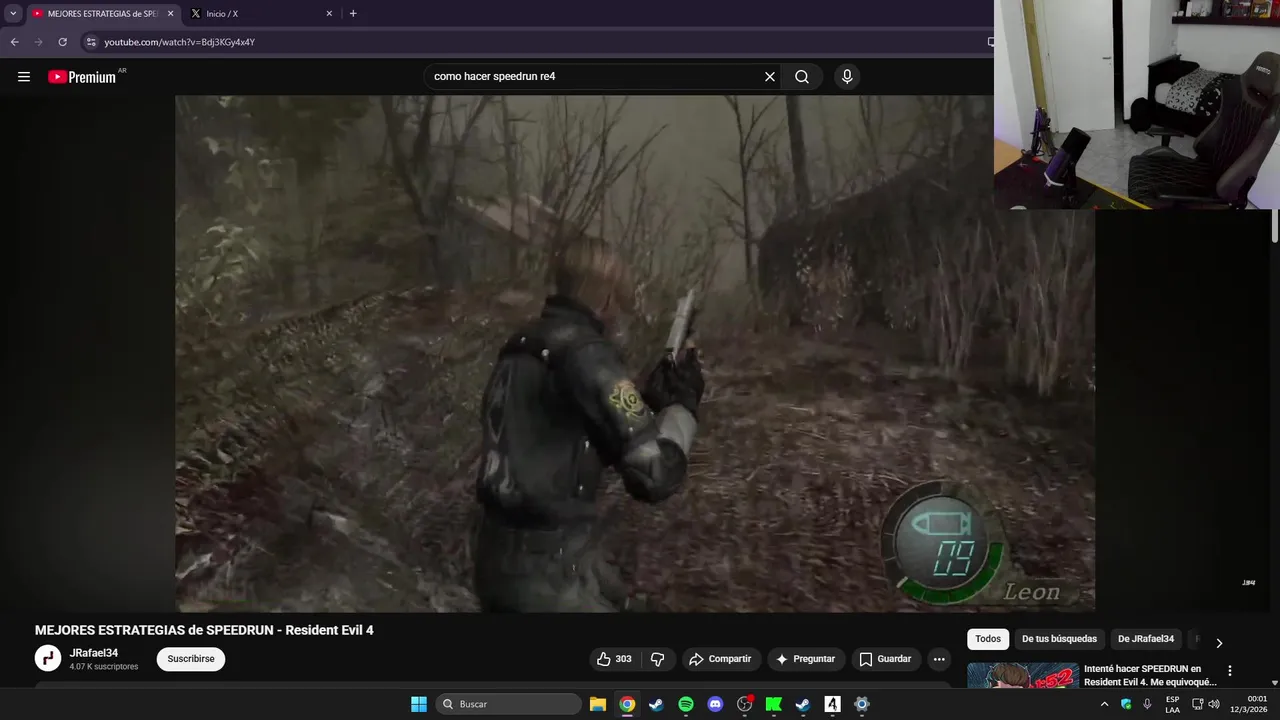Save video with the Guardar button
This screenshot has width=1280, height=720.
pyautogui.click(x=885, y=659)
